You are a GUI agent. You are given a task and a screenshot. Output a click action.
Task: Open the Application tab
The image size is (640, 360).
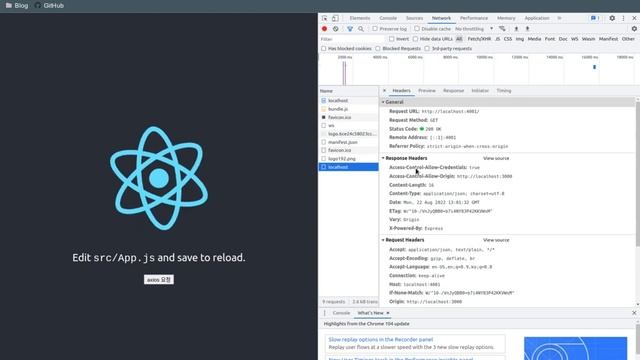point(537,18)
